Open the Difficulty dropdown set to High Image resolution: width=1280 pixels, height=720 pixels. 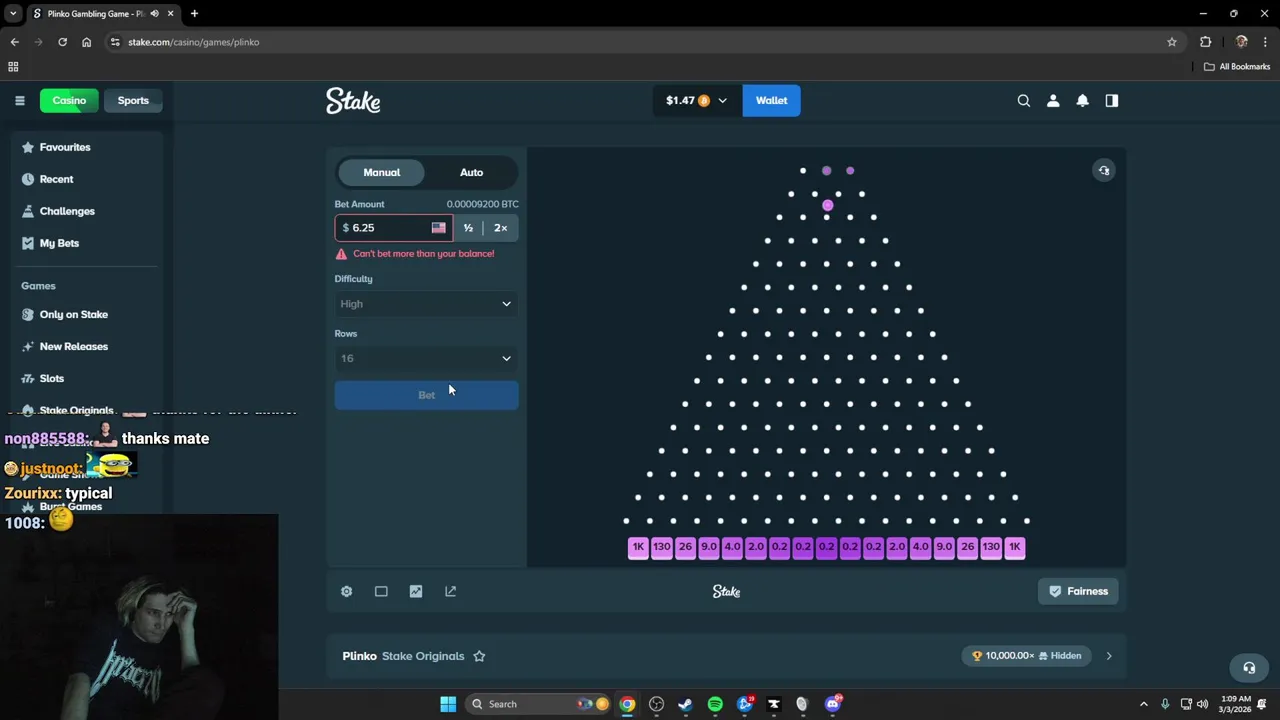(426, 304)
